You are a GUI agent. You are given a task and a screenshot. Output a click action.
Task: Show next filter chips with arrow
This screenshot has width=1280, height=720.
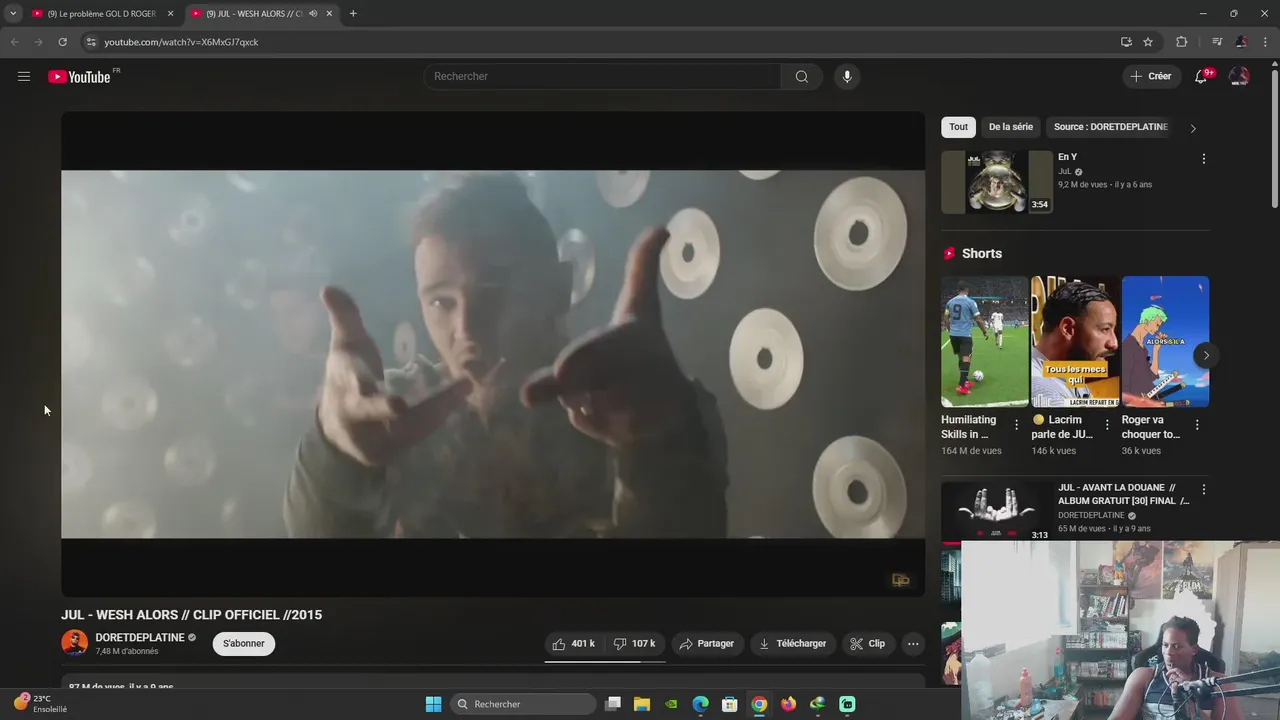(x=1192, y=128)
